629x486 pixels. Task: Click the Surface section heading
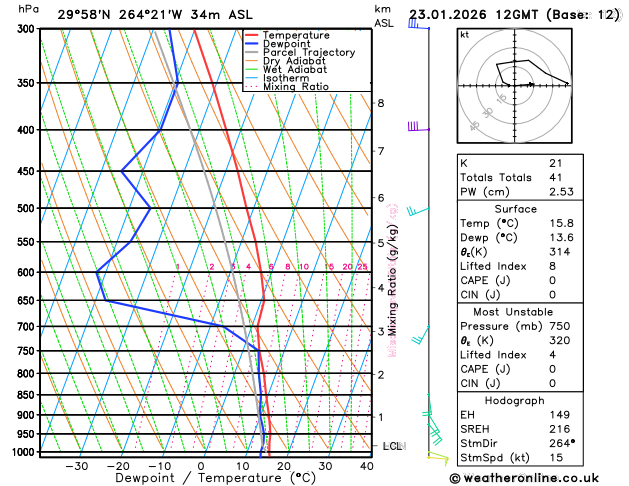pyautogui.click(x=515, y=209)
